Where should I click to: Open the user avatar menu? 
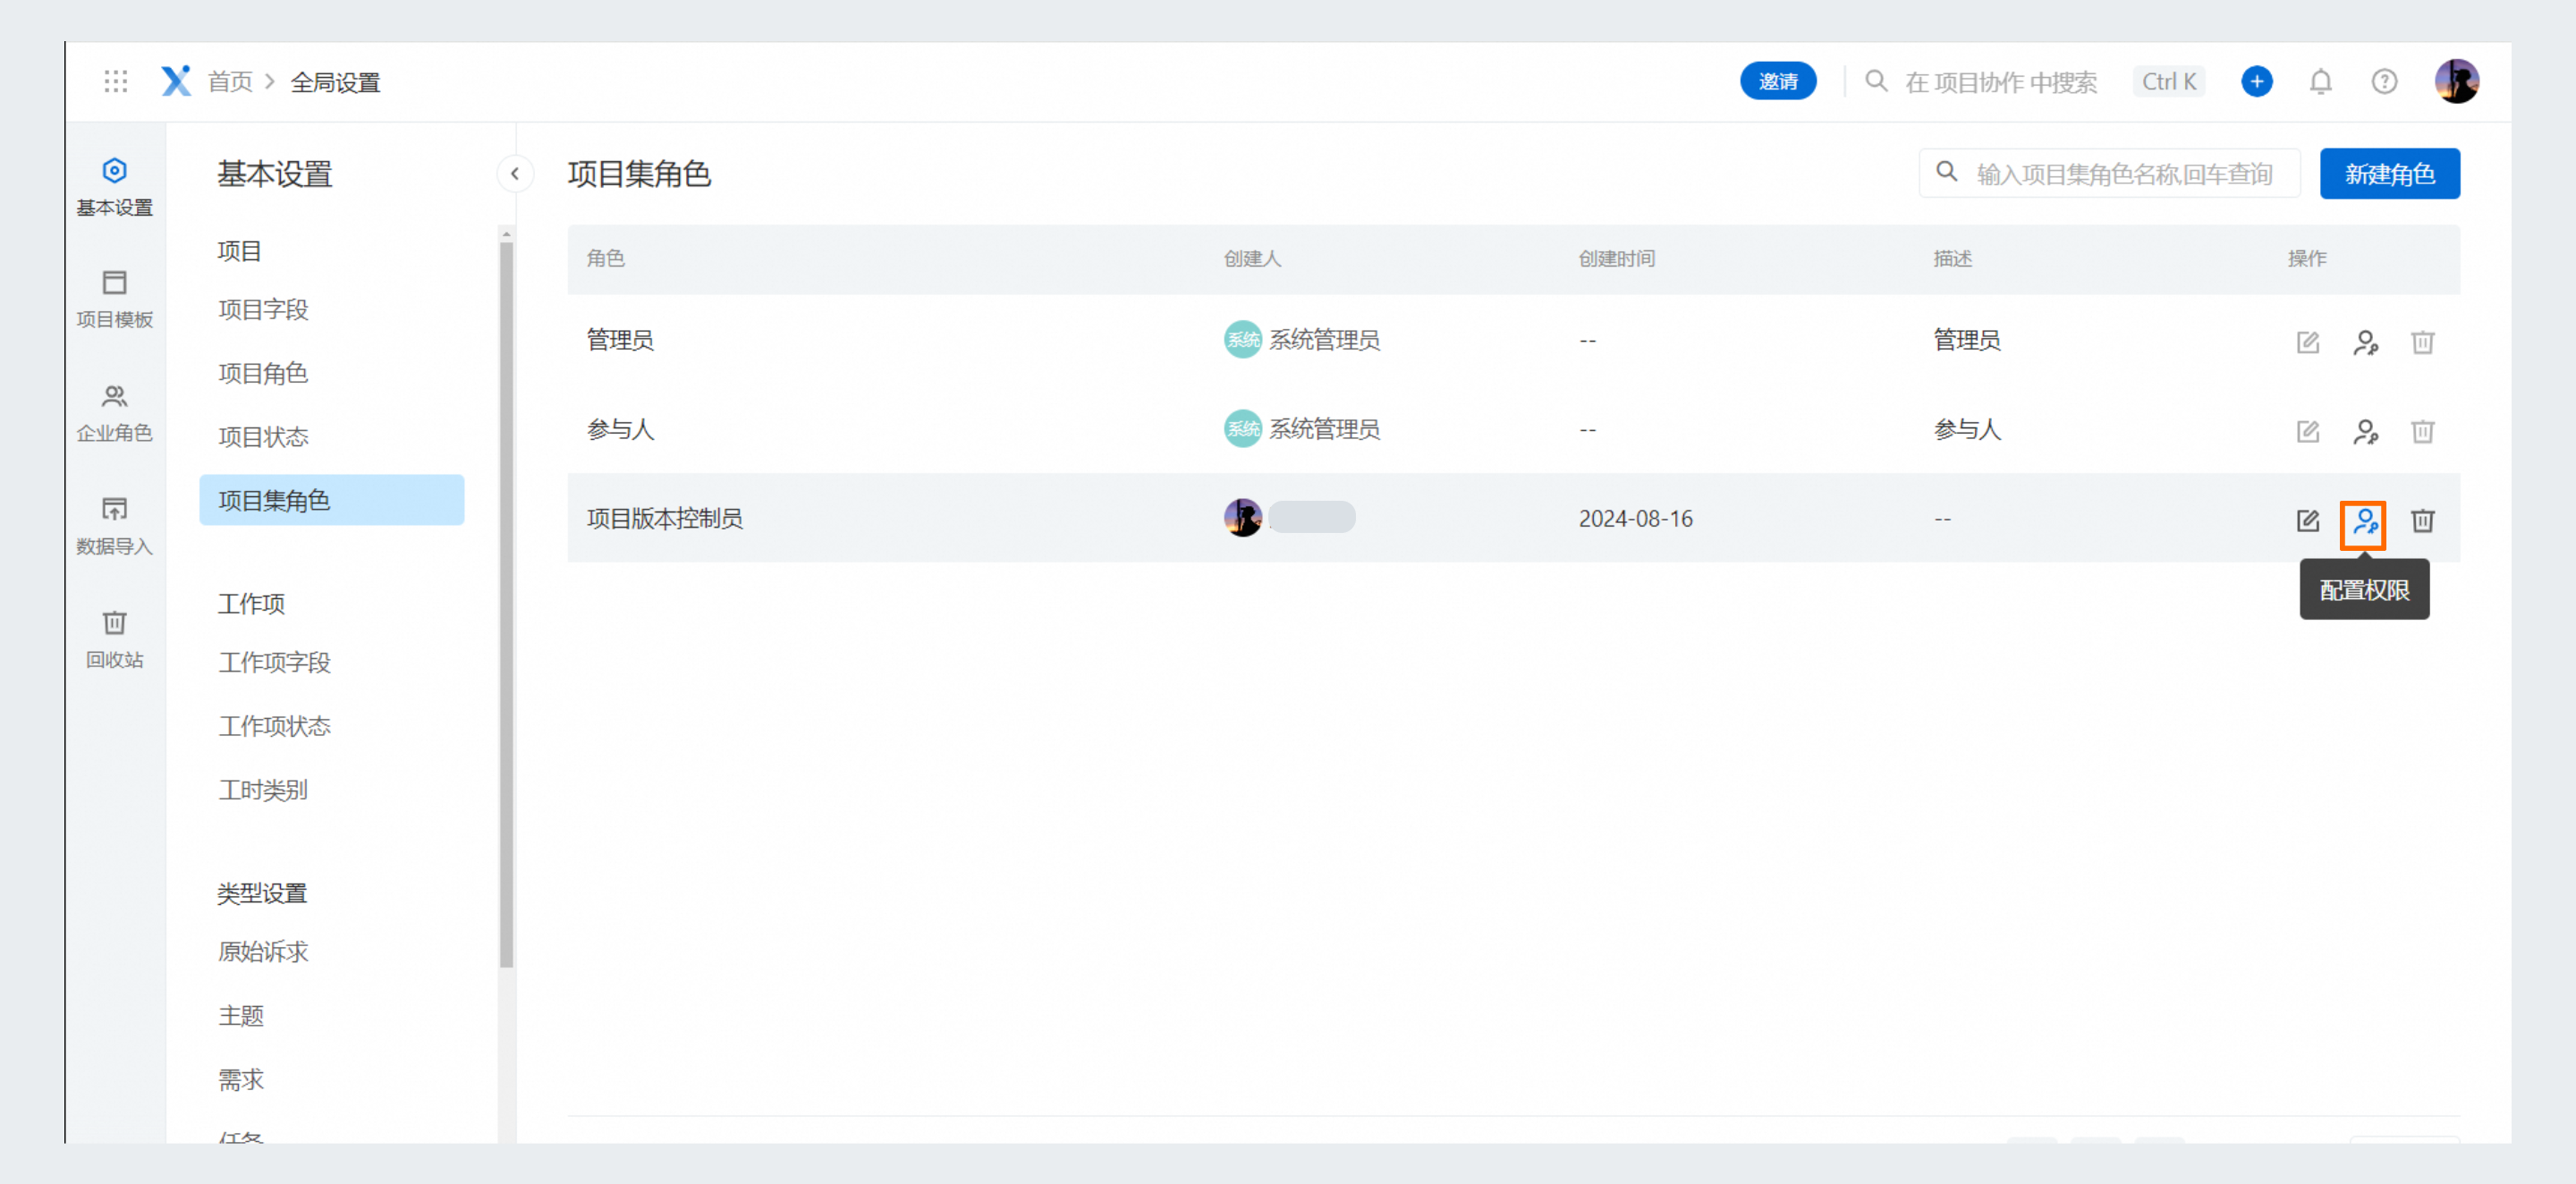tap(2456, 82)
